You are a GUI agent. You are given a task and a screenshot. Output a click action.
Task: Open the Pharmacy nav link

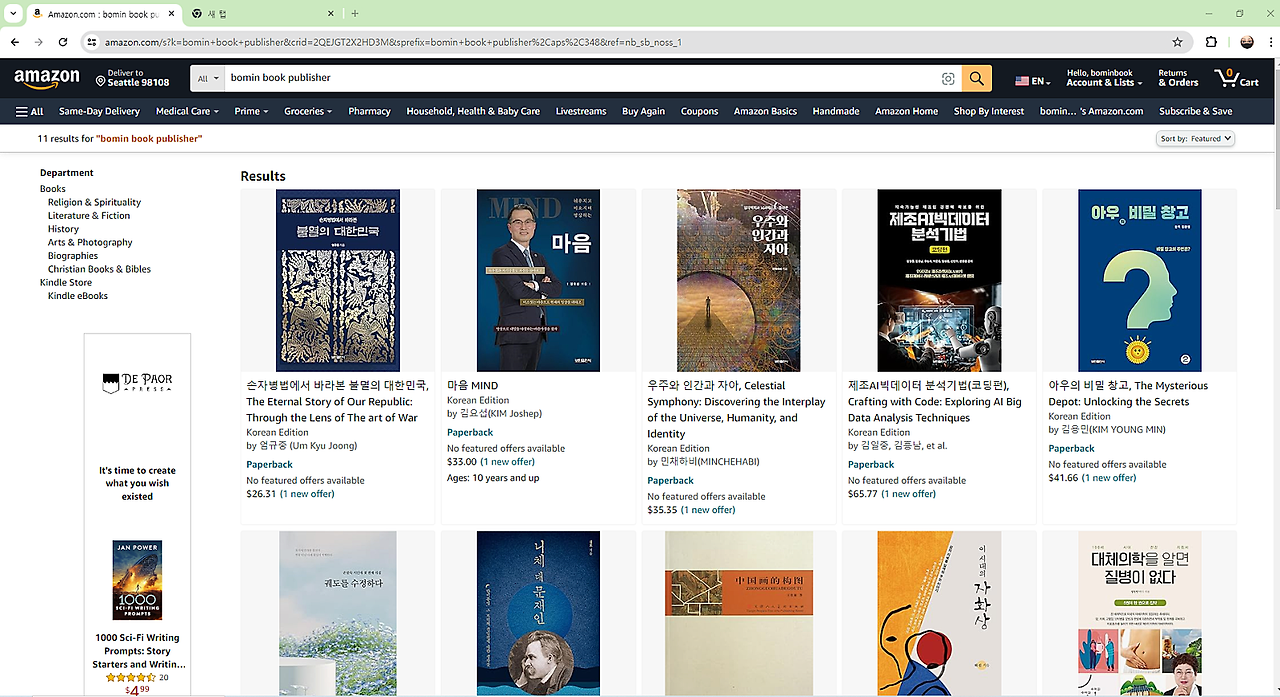(x=369, y=111)
